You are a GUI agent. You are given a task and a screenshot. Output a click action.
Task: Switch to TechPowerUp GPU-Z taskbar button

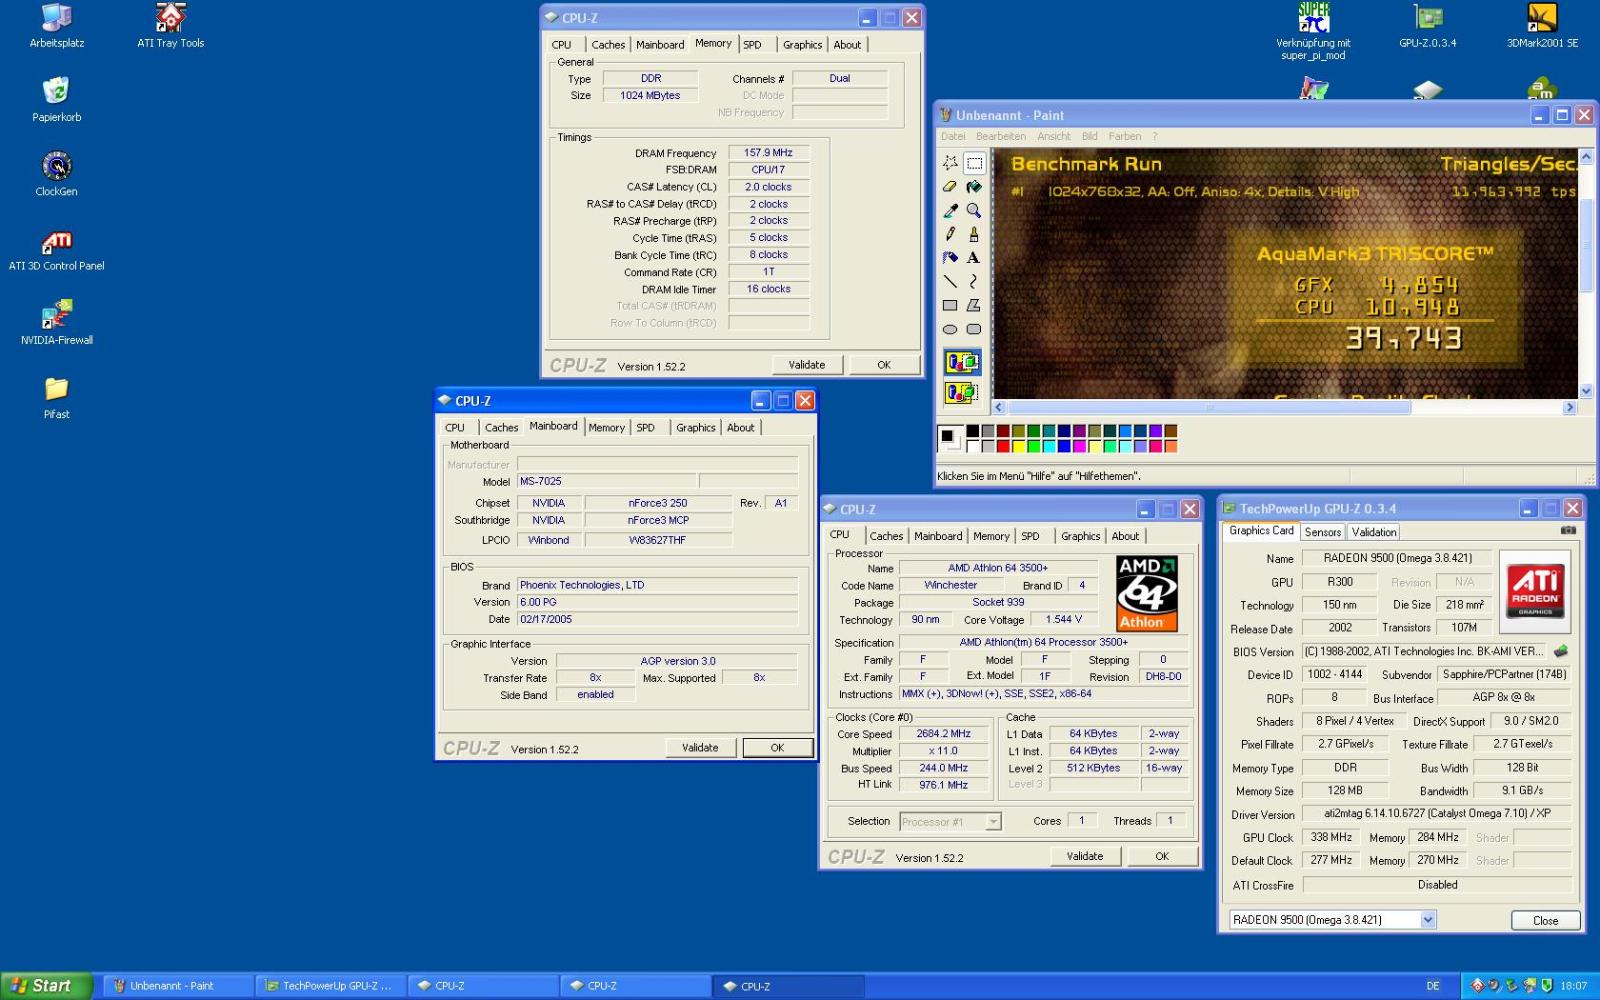click(x=329, y=986)
